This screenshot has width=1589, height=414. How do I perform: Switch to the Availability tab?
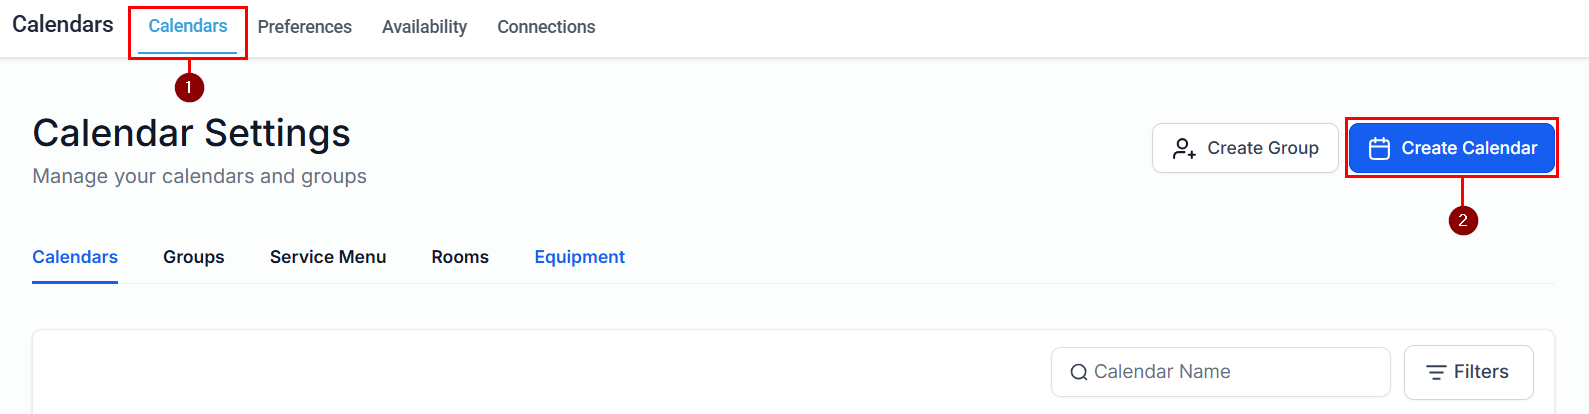coord(424,27)
